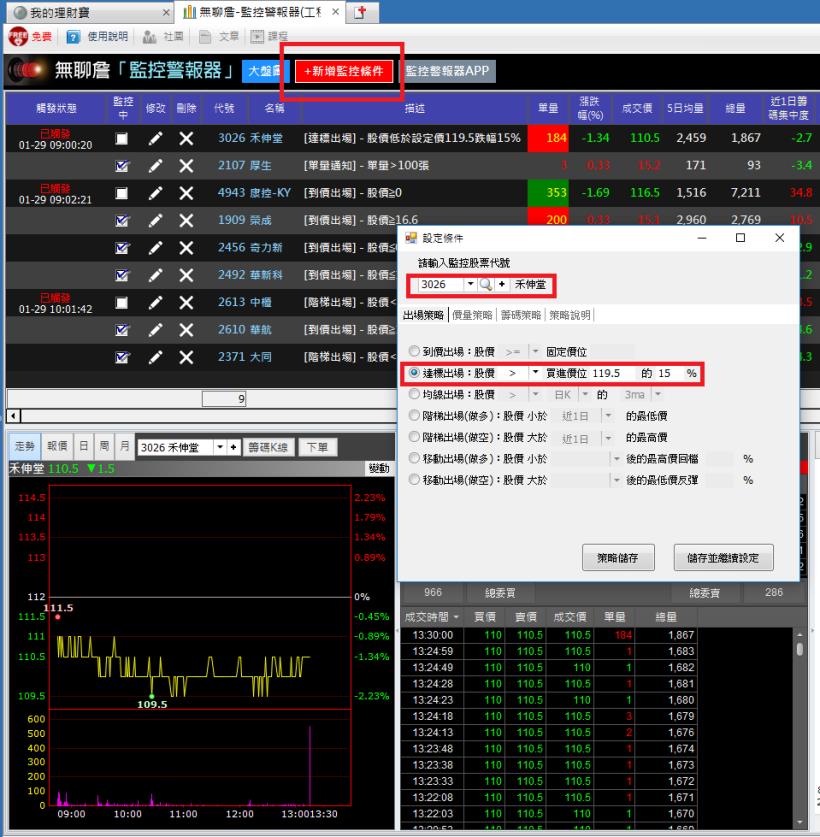This screenshot has height=837, width=820.
Task: Edit the 2107 厚生 condition pencil icon
Action: 155,166
